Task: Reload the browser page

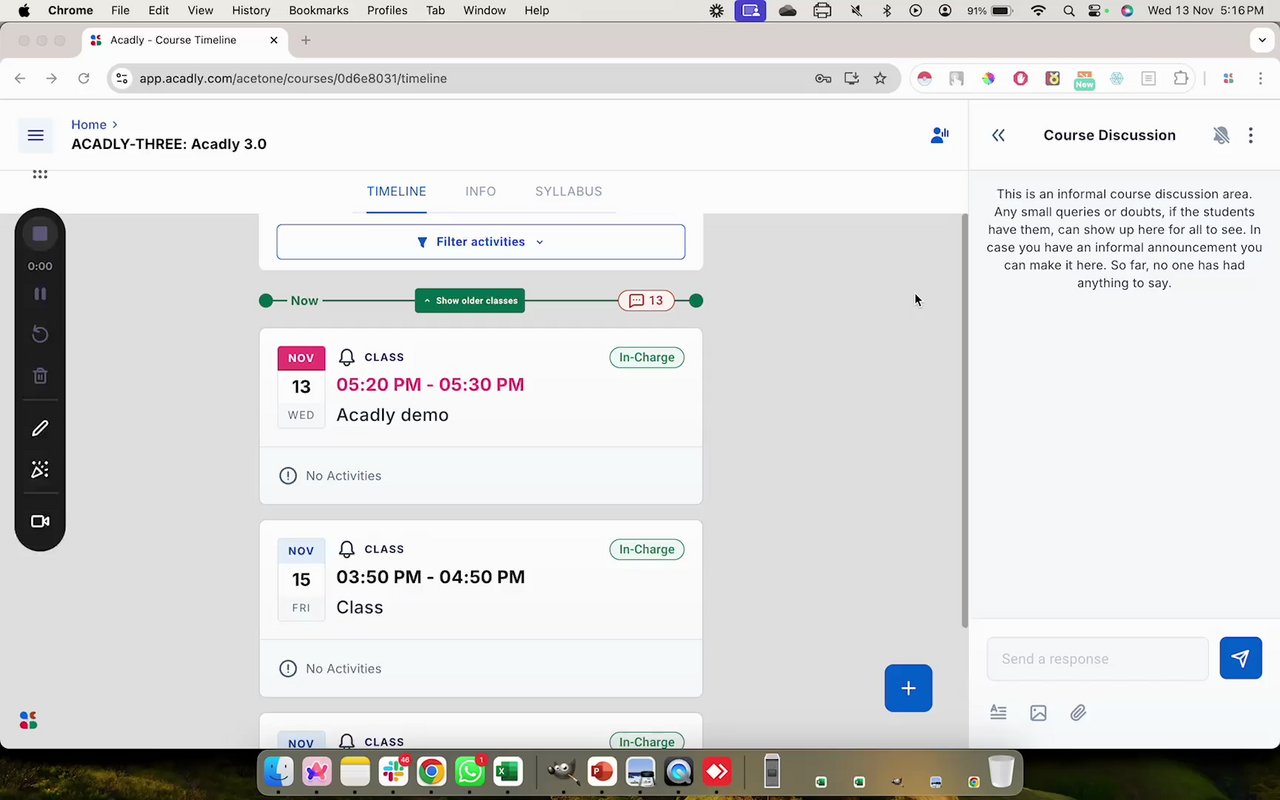Action: 84,78
